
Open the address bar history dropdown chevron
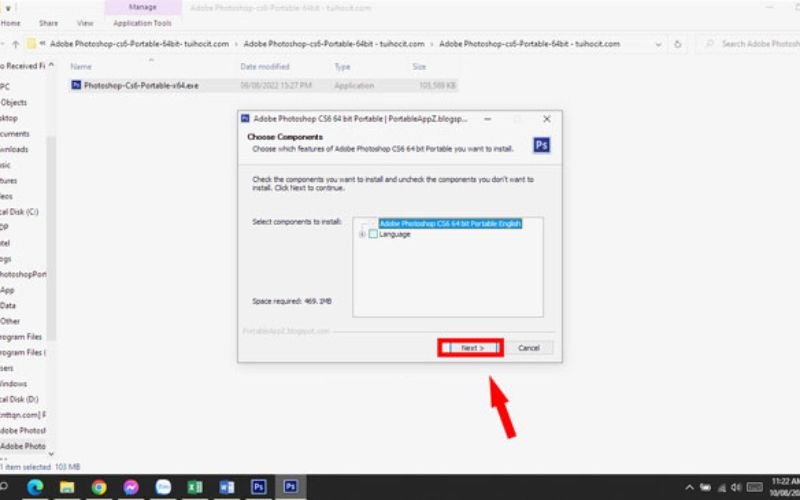[x=658, y=44]
